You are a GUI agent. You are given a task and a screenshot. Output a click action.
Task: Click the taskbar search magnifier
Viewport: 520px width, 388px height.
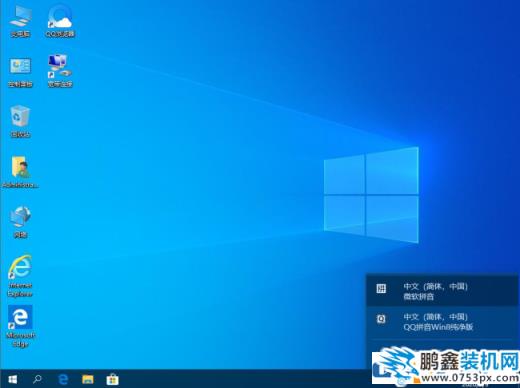pyautogui.click(x=38, y=379)
